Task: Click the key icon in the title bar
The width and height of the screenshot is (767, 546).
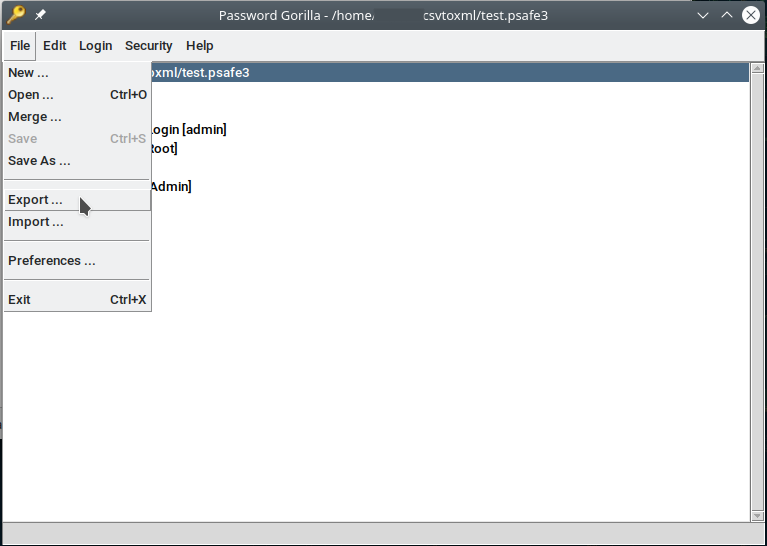Action: coord(16,15)
